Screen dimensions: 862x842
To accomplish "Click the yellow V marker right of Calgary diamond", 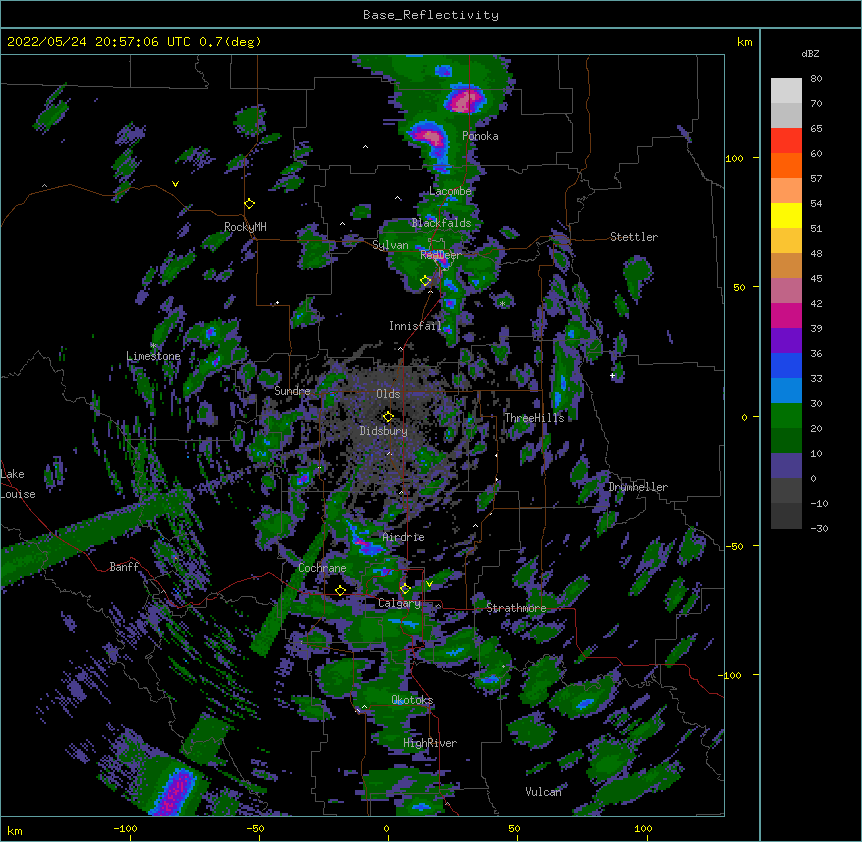I will (429, 584).
